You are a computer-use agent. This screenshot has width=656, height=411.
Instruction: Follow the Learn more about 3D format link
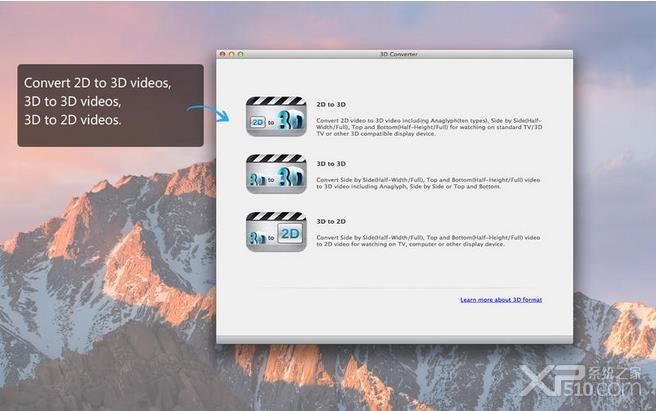click(501, 300)
